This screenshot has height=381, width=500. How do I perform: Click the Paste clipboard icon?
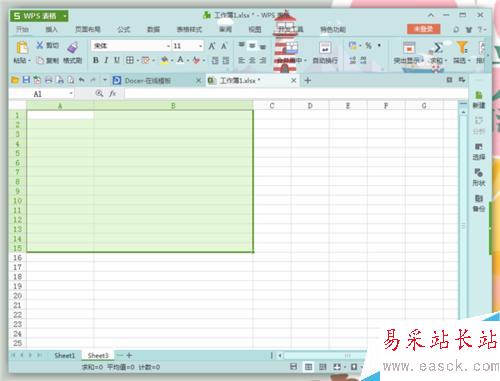coord(22,48)
